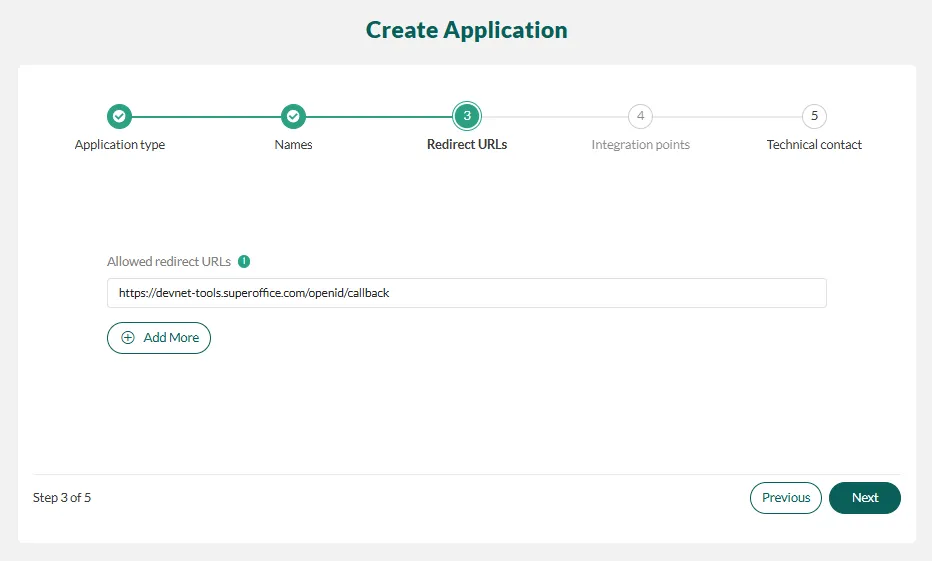This screenshot has width=932, height=561.
Task: Go back with the Previous button
Action: point(786,498)
